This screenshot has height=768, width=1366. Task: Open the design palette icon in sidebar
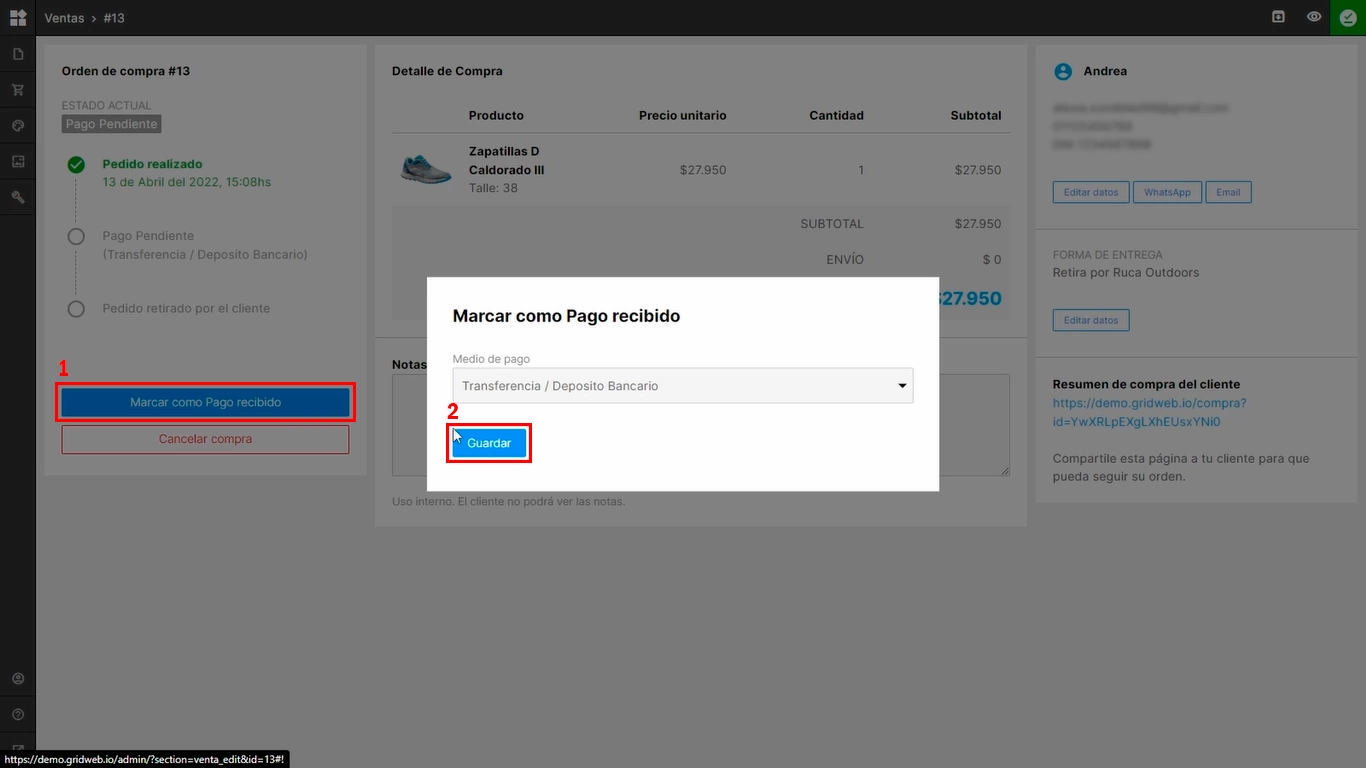(x=17, y=126)
